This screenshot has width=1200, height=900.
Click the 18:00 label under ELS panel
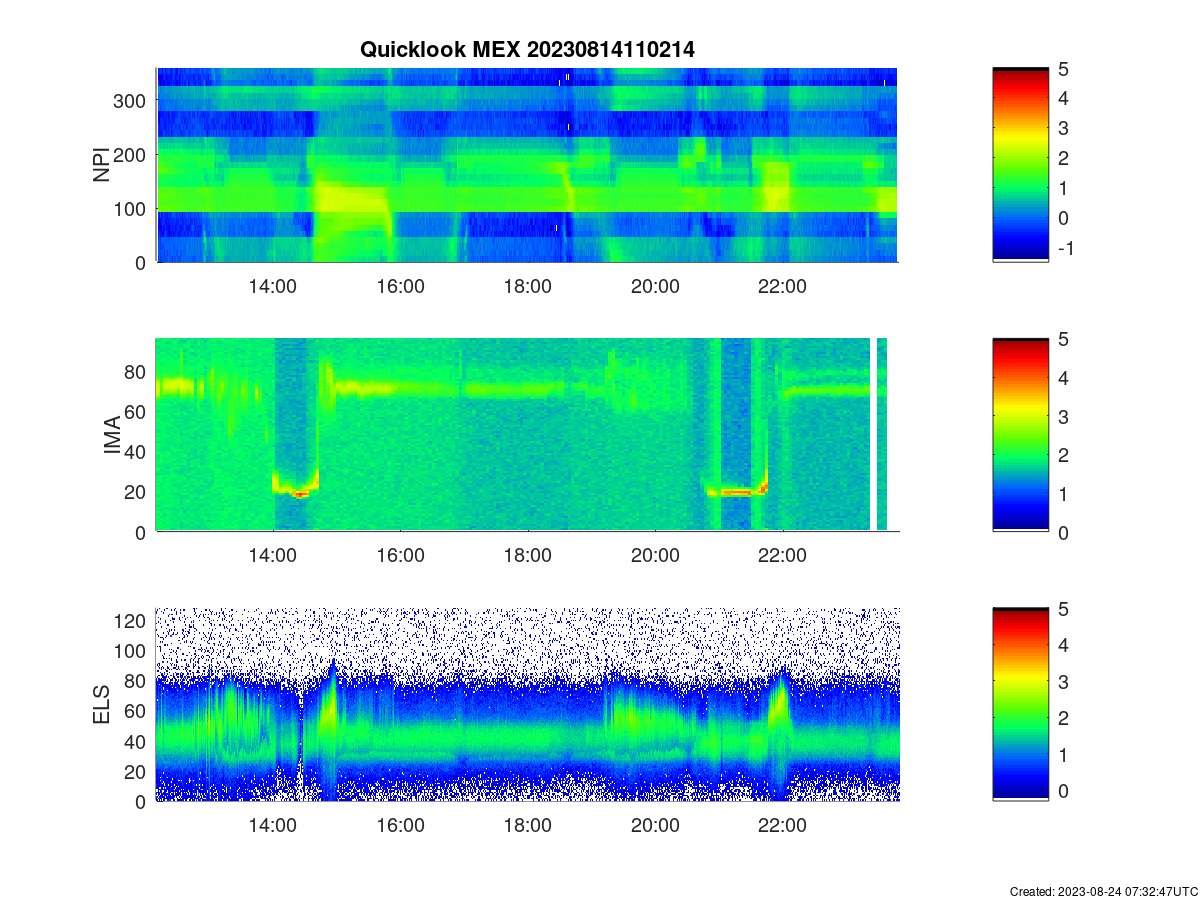point(528,825)
